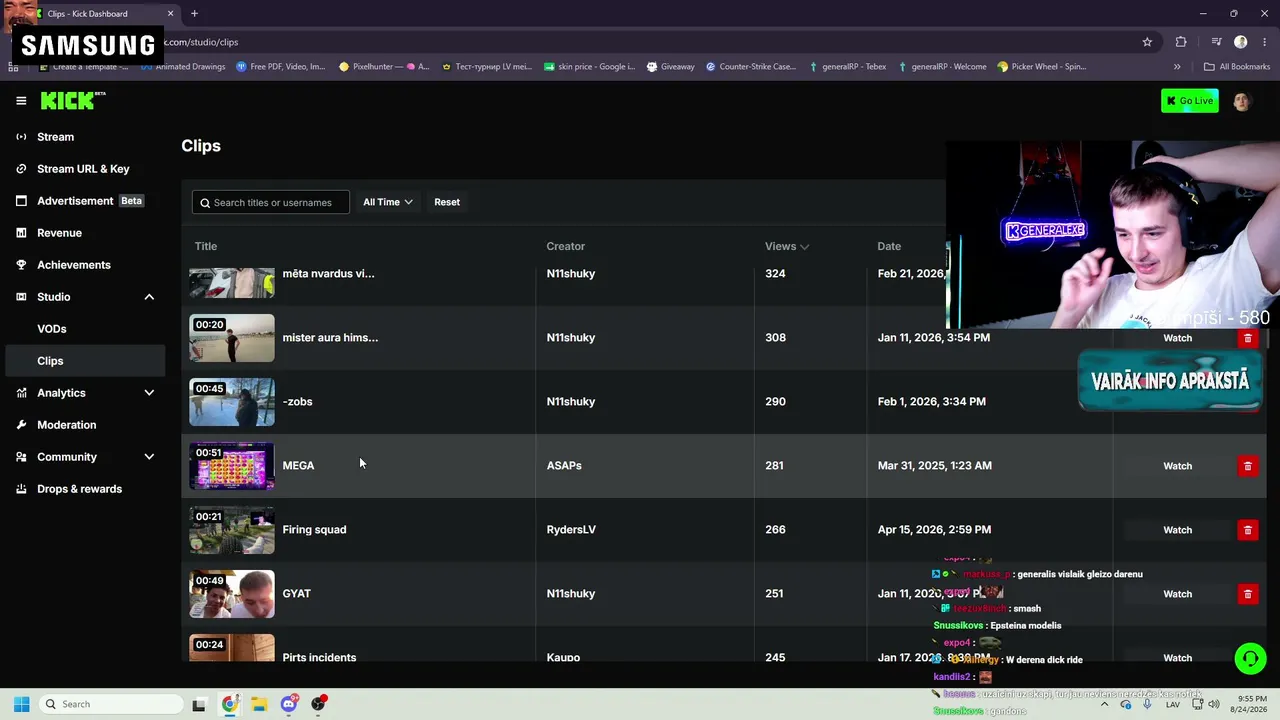Open the green support chat bubble
The width and height of the screenshot is (1280, 720).
(x=1250, y=658)
